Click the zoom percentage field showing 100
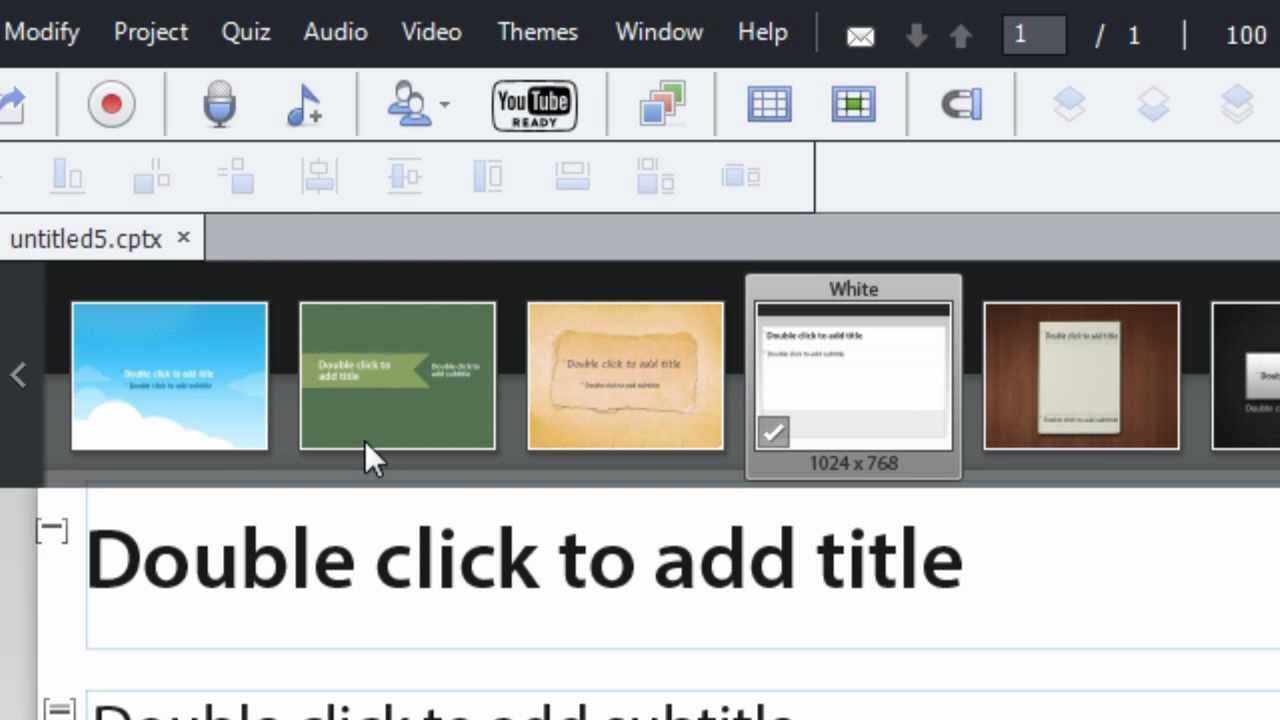 tap(1246, 36)
